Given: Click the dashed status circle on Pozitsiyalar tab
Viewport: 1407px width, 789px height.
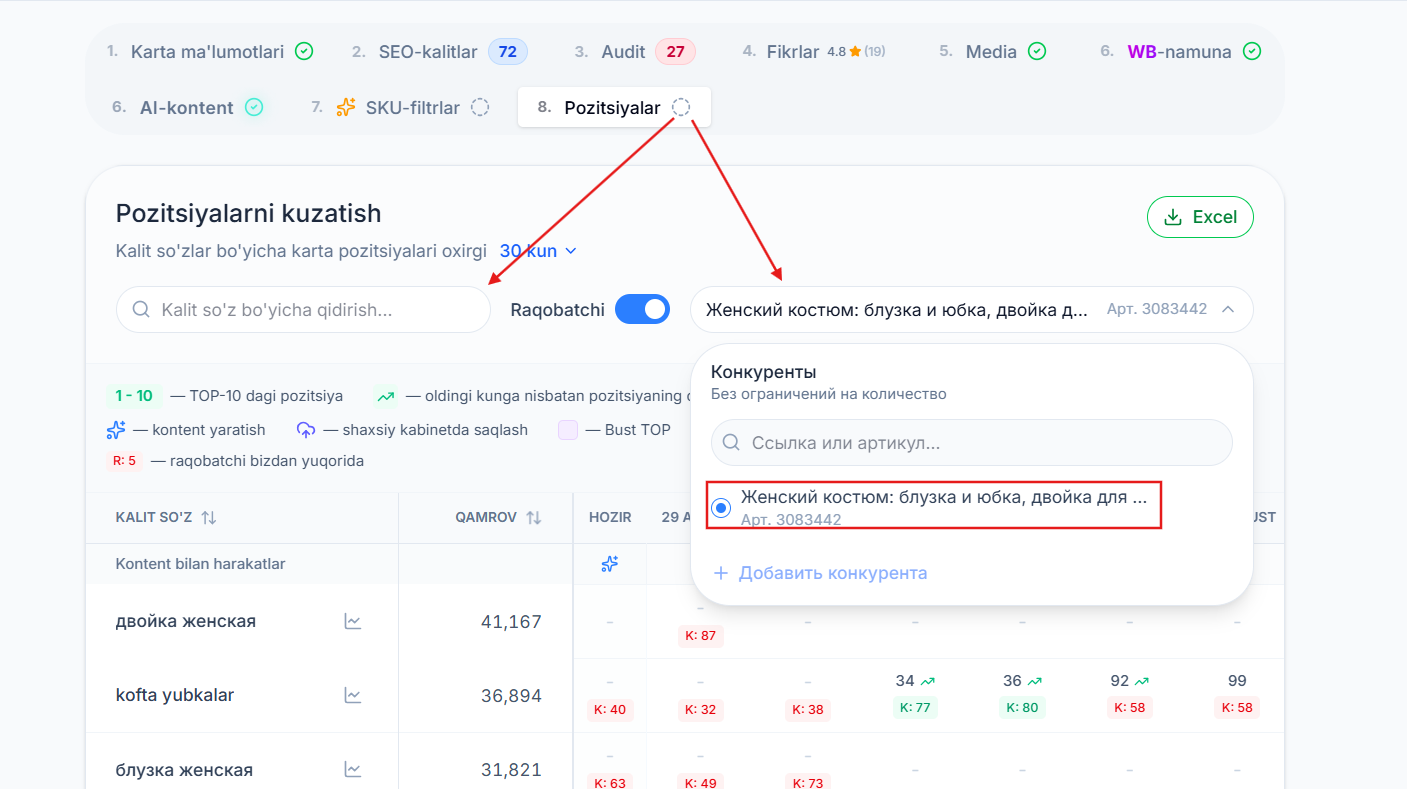Looking at the screenshot, I should (x=681, y=107).
